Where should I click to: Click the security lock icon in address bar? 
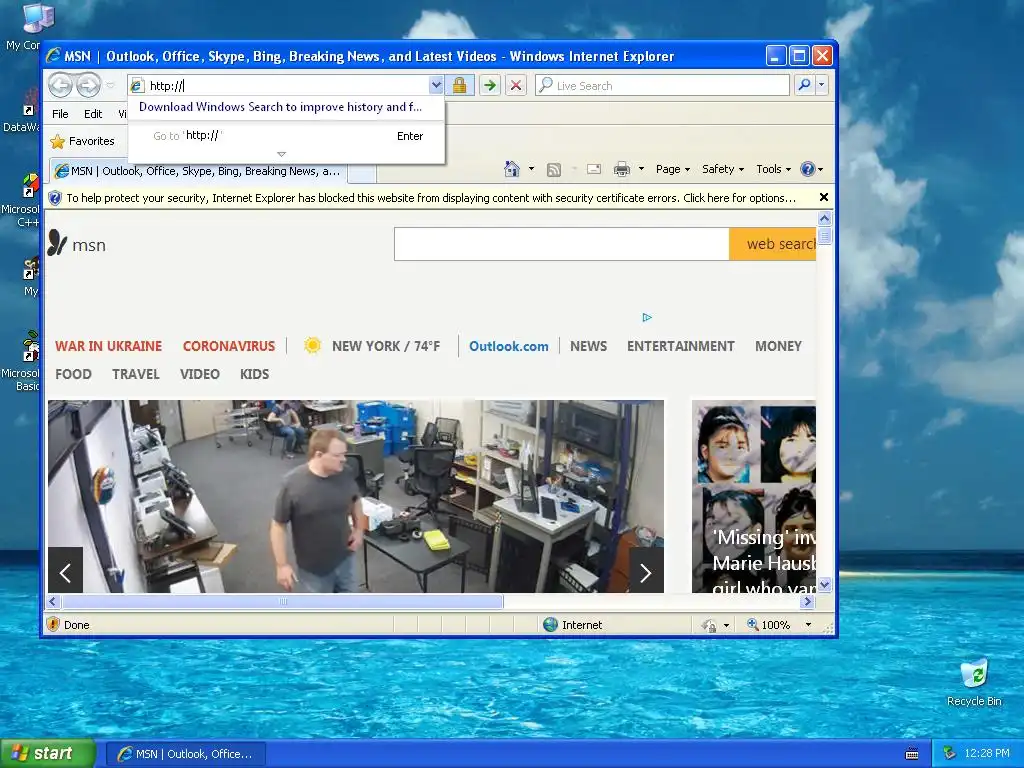click(459, 86)
